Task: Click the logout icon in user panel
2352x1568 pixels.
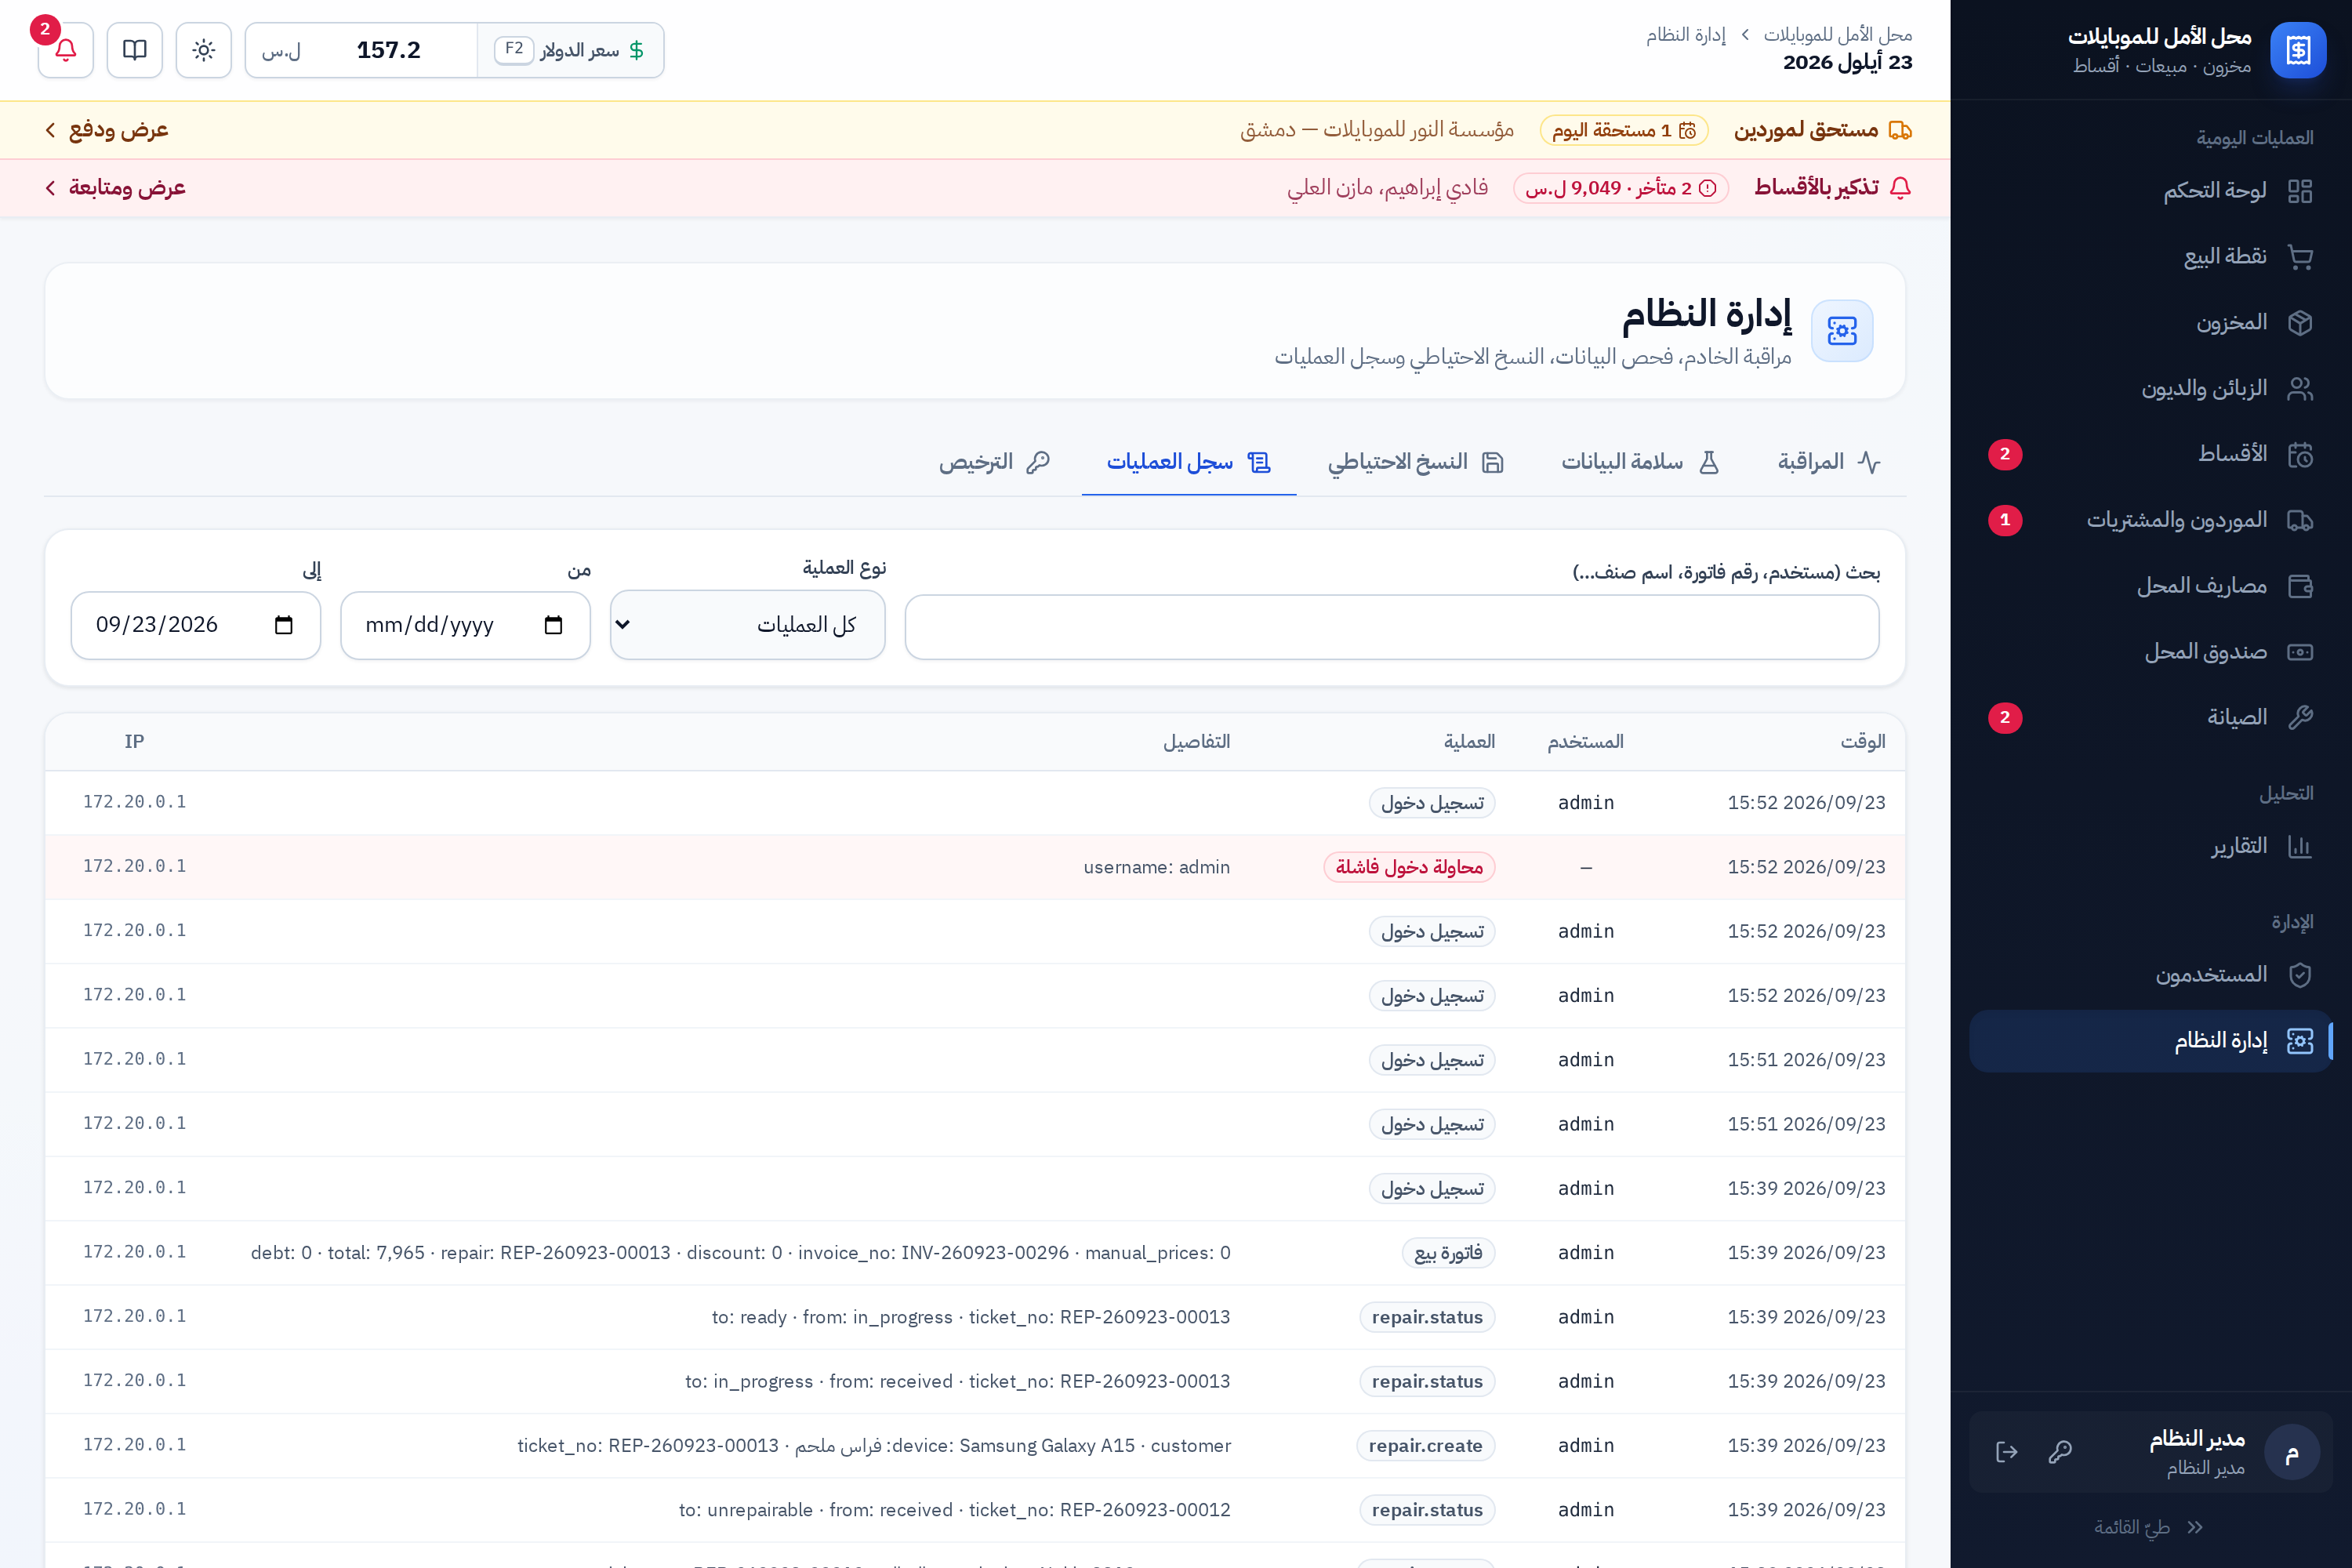Action: 2007,1452
